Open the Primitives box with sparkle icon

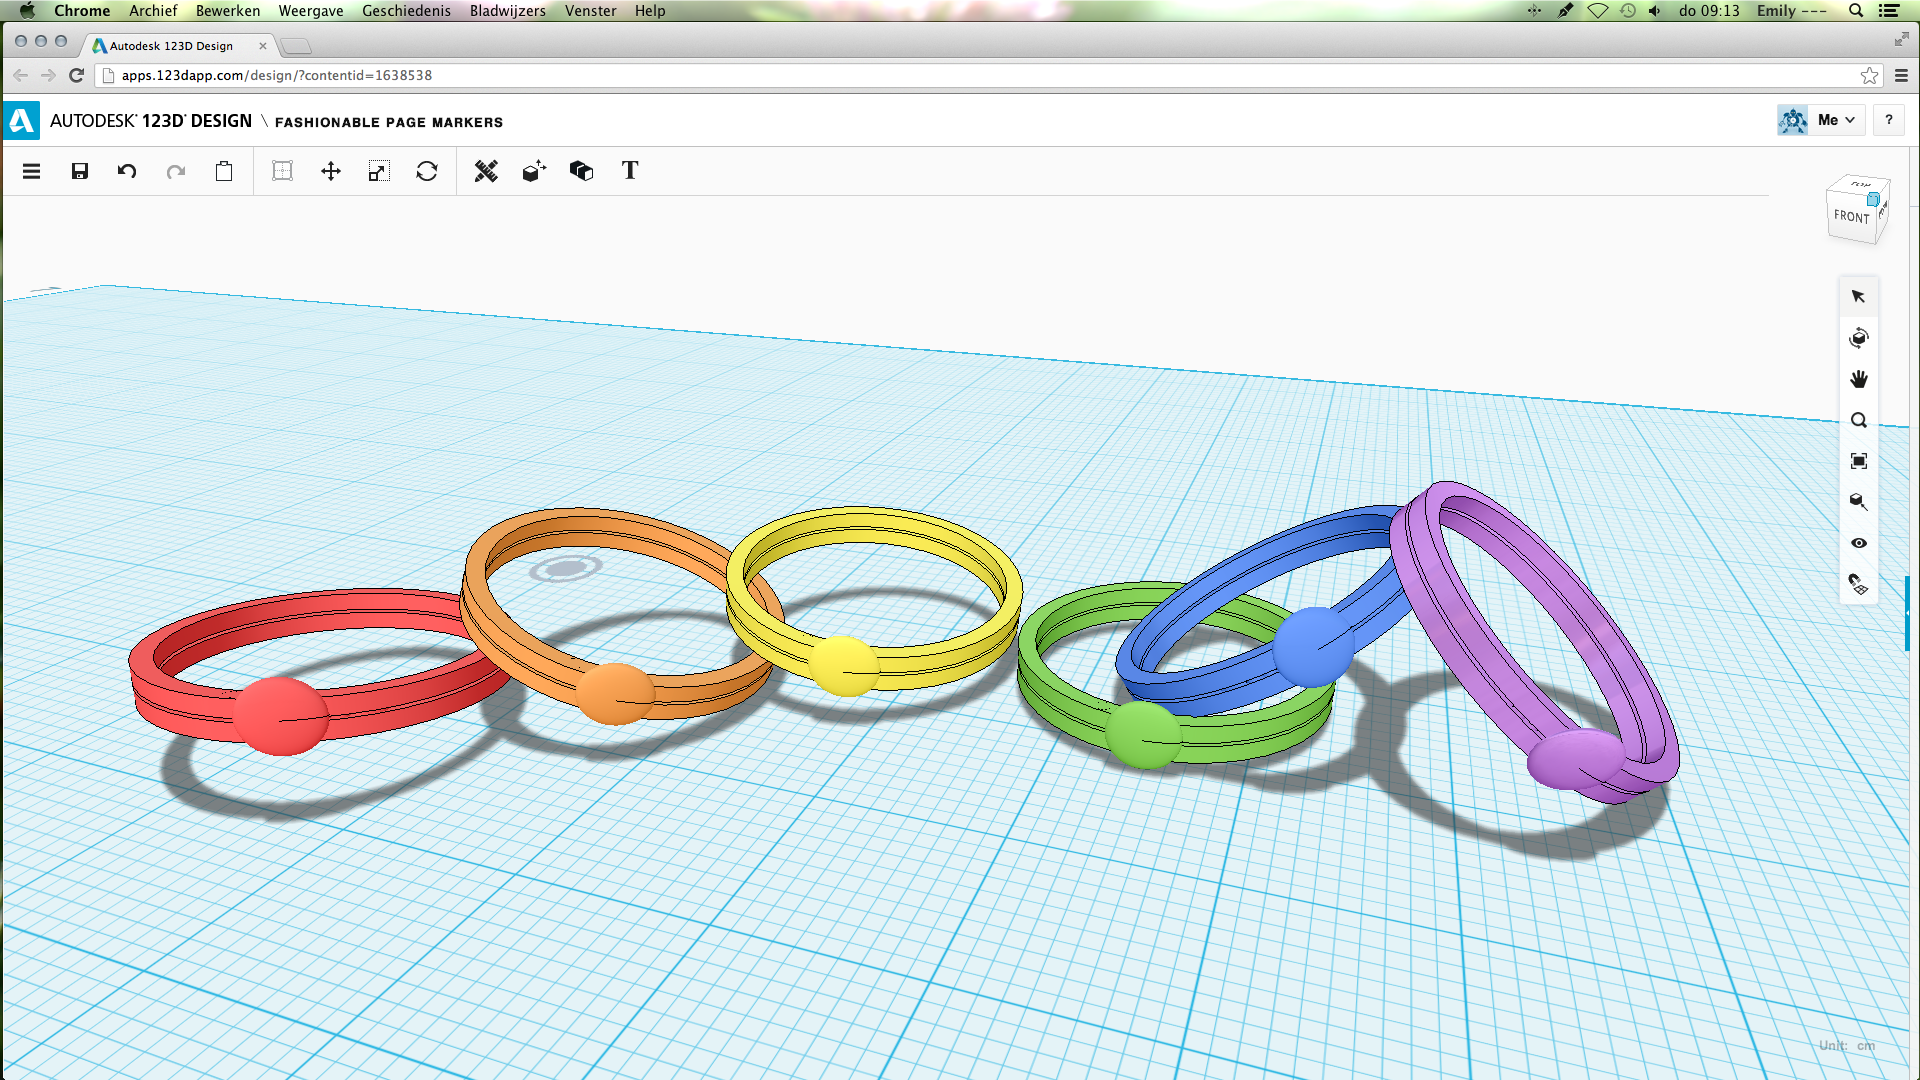(534, 171)
